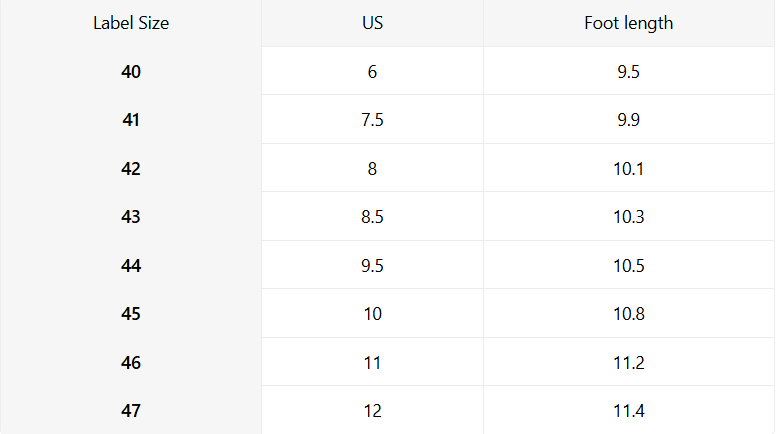Select label size 41 cell

pos(131,120)
